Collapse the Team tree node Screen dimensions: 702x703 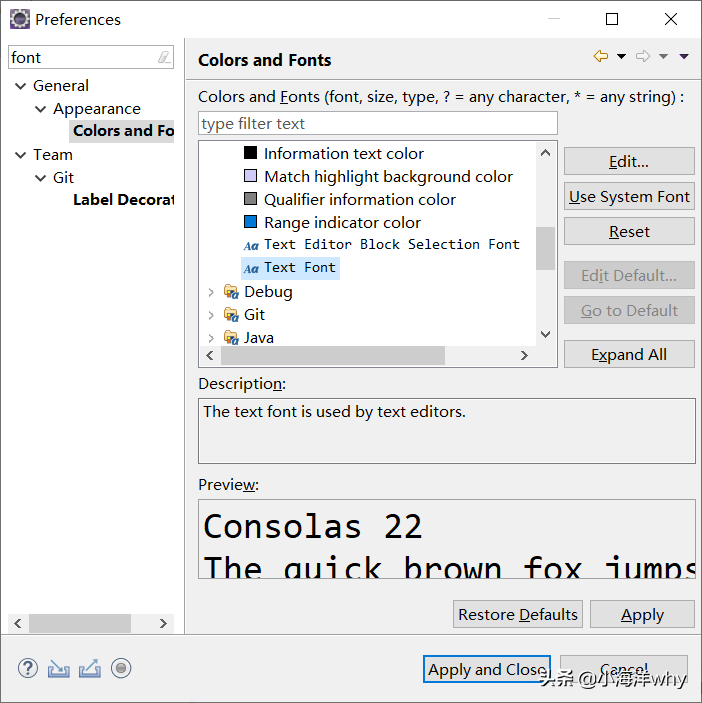21,155
